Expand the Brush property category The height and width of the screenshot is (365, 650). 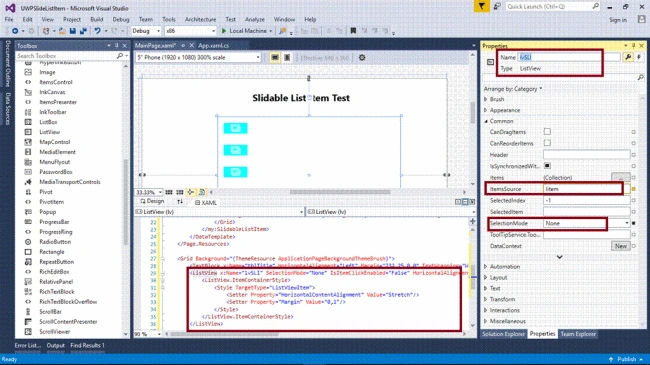(x=486, y=99)
